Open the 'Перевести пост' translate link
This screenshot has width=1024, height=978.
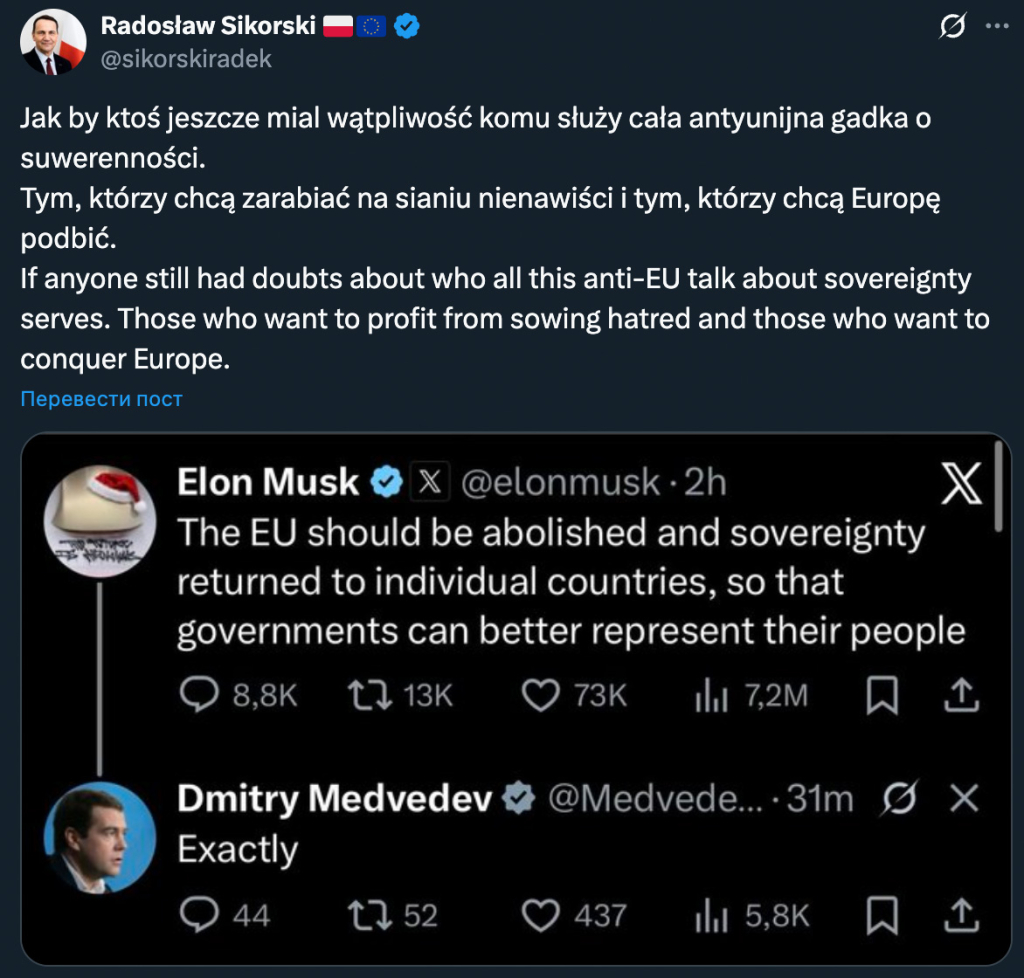tap(98, 398)
